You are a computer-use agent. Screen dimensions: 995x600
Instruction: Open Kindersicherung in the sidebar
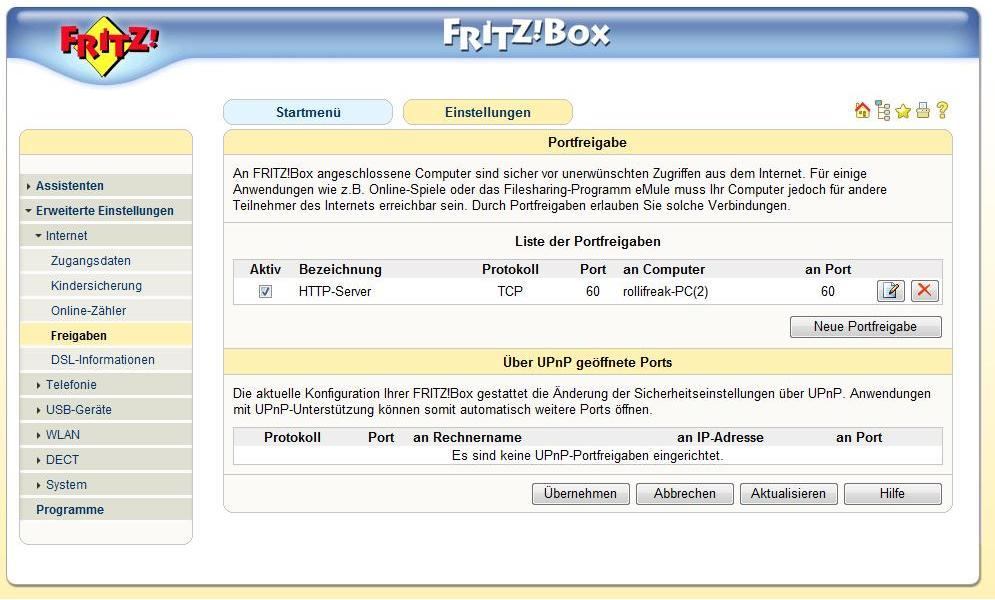click(96, 285)
